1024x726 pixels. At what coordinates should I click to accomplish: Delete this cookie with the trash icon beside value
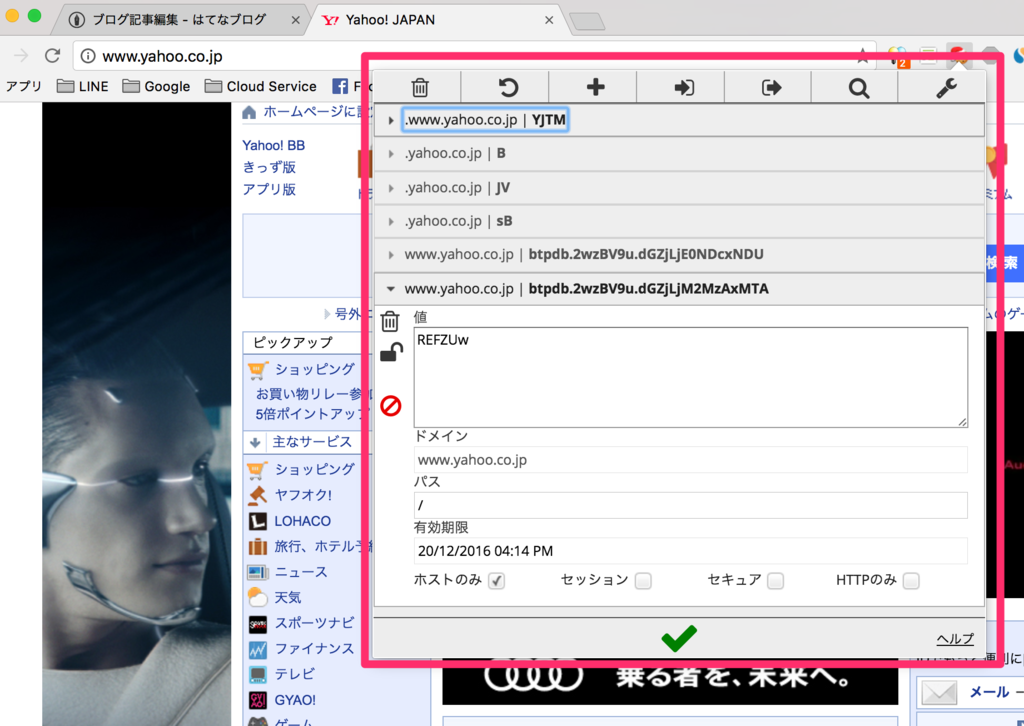click(390, 321)
